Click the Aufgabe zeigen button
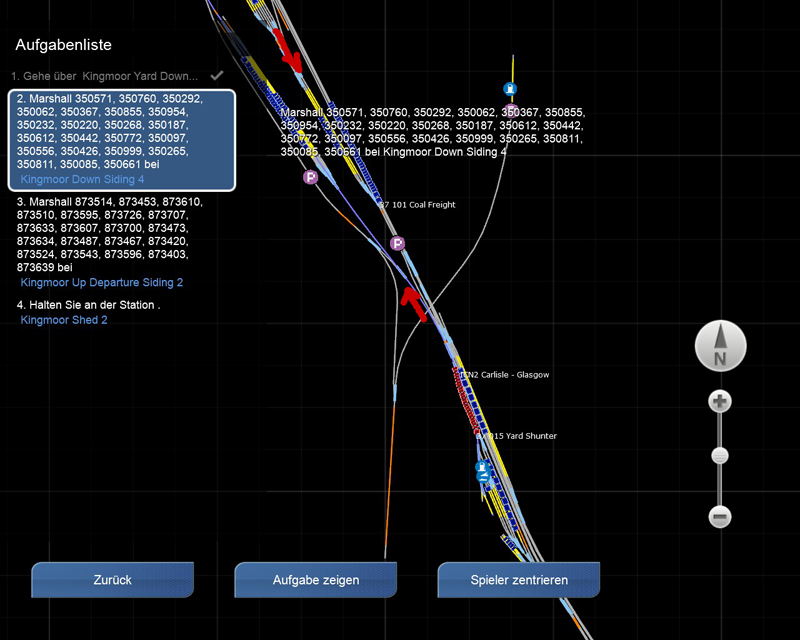This screenshot has width=800, height=640. point(315,580)
